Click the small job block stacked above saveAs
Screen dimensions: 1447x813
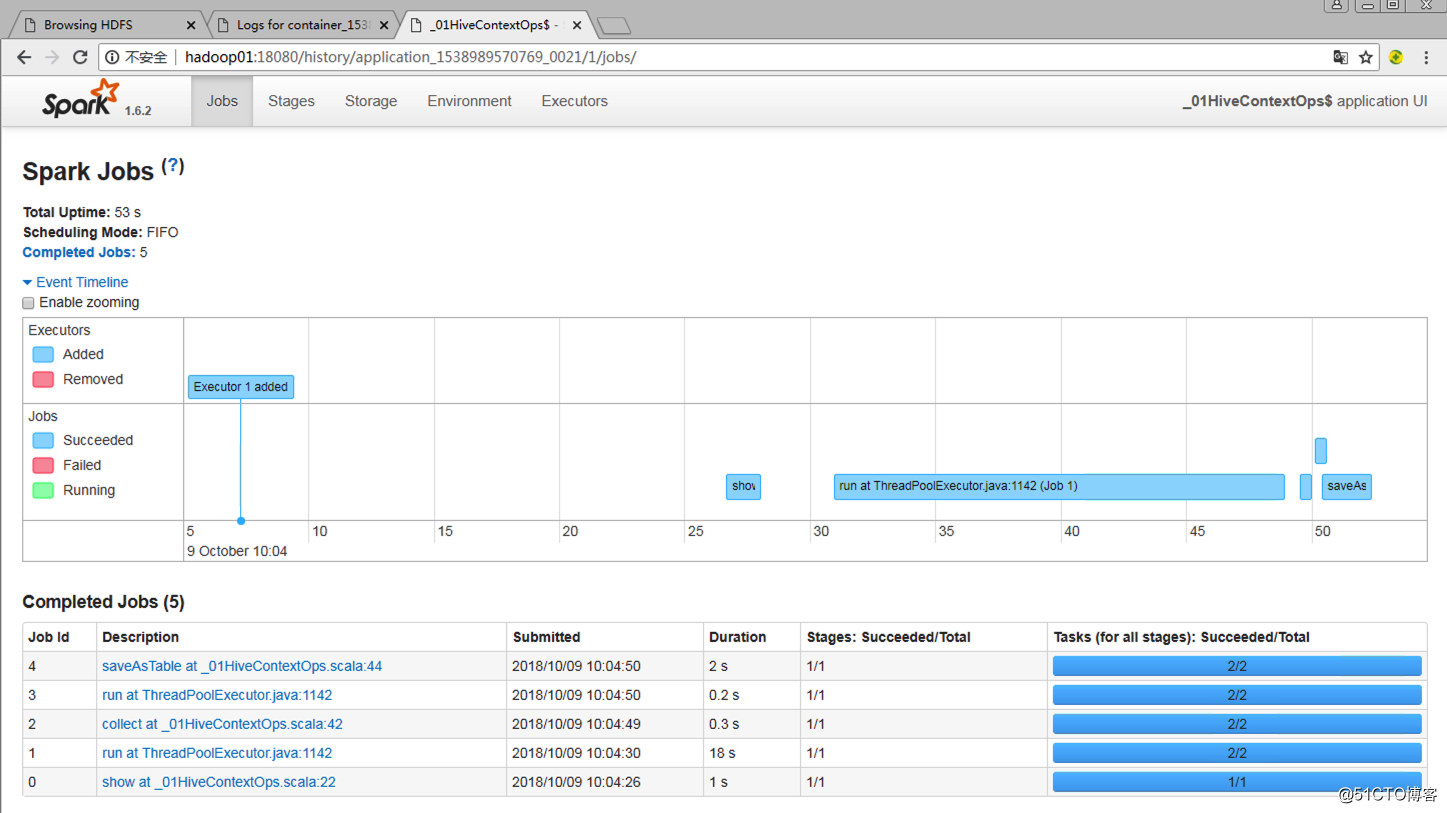click(1321, 451)
